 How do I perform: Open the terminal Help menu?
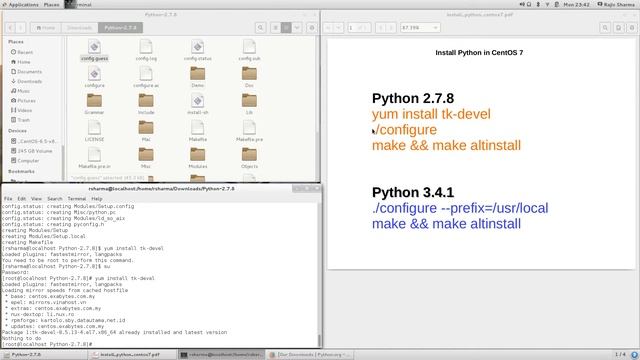click(x=97, y=199)
